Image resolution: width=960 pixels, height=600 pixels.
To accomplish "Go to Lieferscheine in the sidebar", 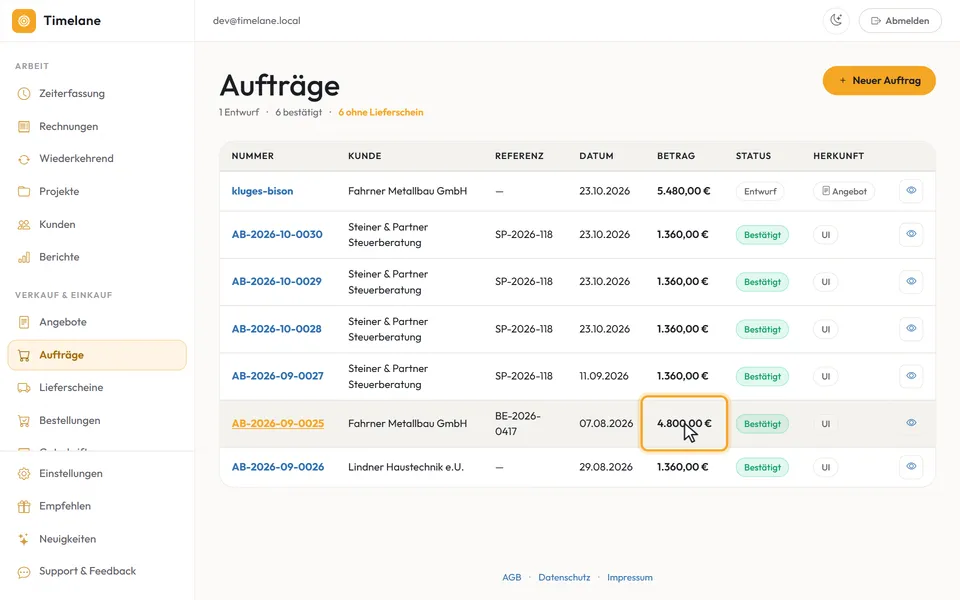I will point(97,388).
